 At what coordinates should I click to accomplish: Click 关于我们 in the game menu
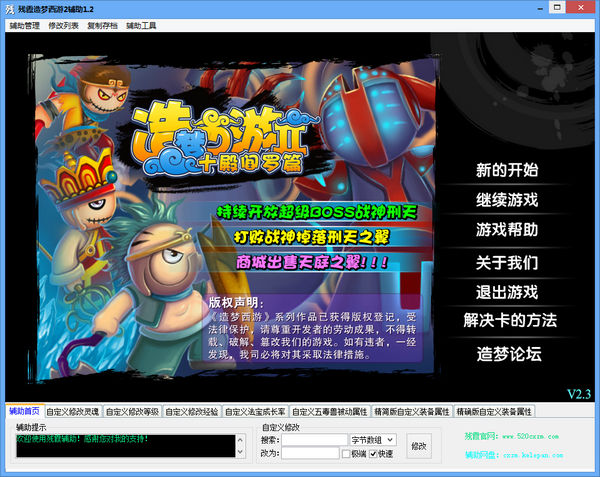tap(507, 262)
